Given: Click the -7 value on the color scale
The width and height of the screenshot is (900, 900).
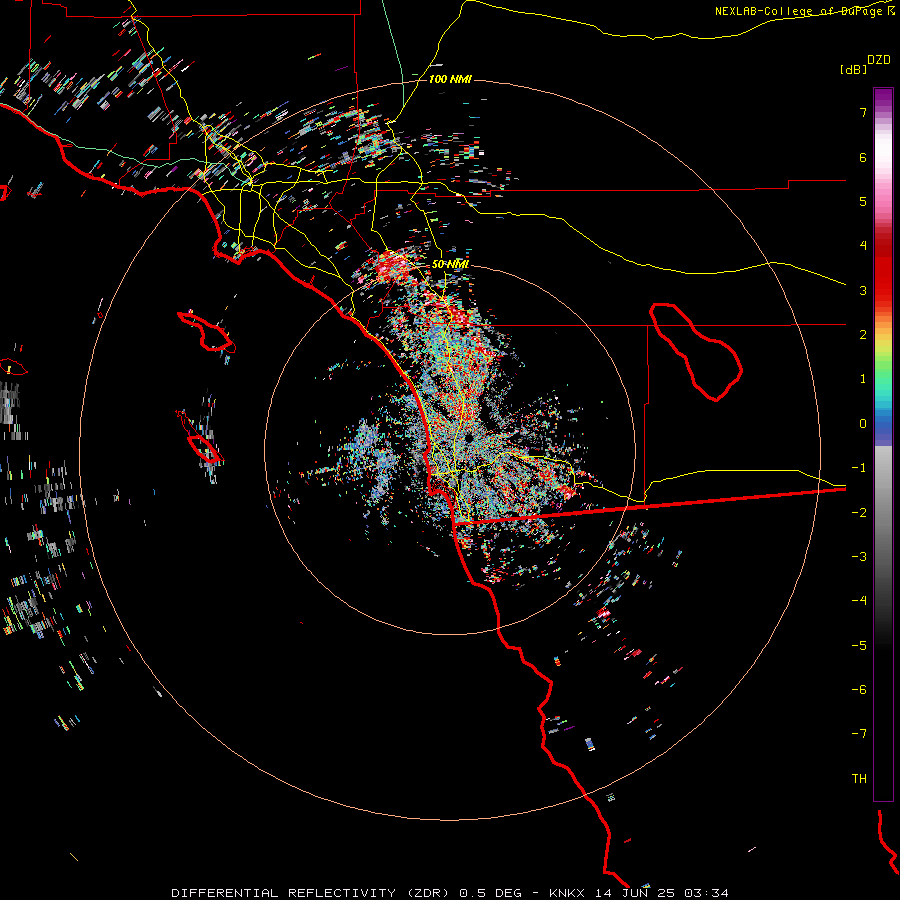Looking at the screenshot, I should [x=859, y=734].
